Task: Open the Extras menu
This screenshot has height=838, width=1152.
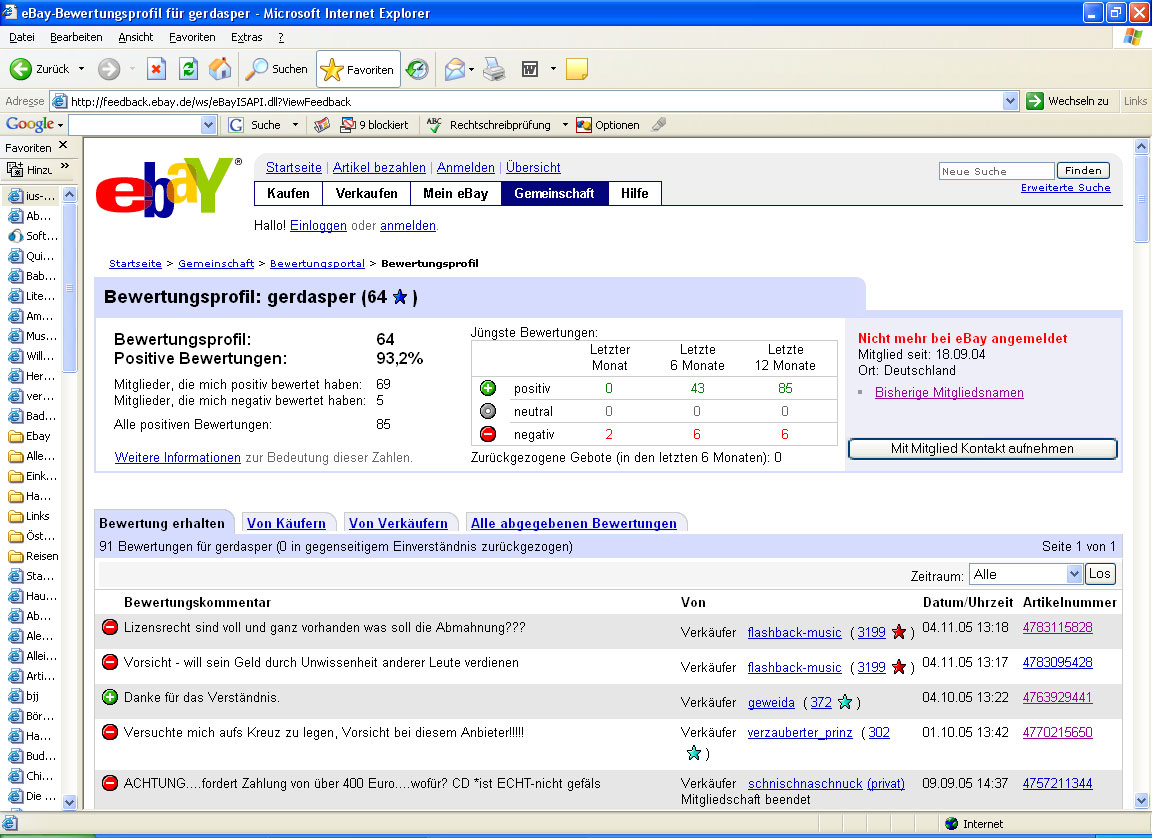Action: (x=246, y=37)
